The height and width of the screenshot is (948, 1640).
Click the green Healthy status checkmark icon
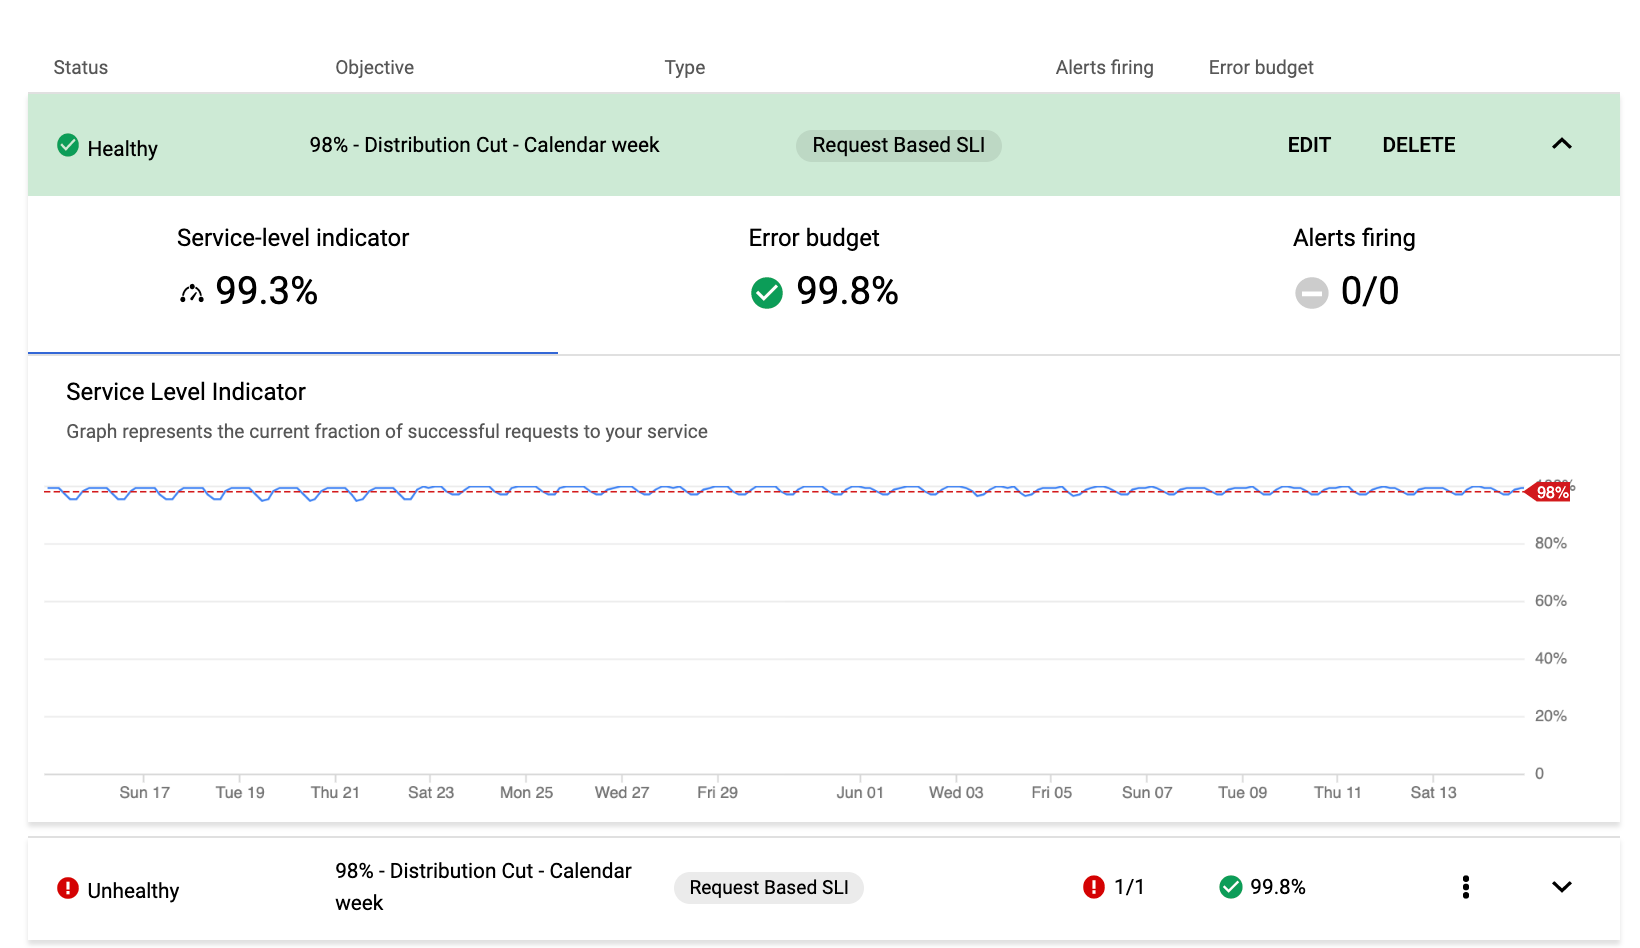[67, 145]
